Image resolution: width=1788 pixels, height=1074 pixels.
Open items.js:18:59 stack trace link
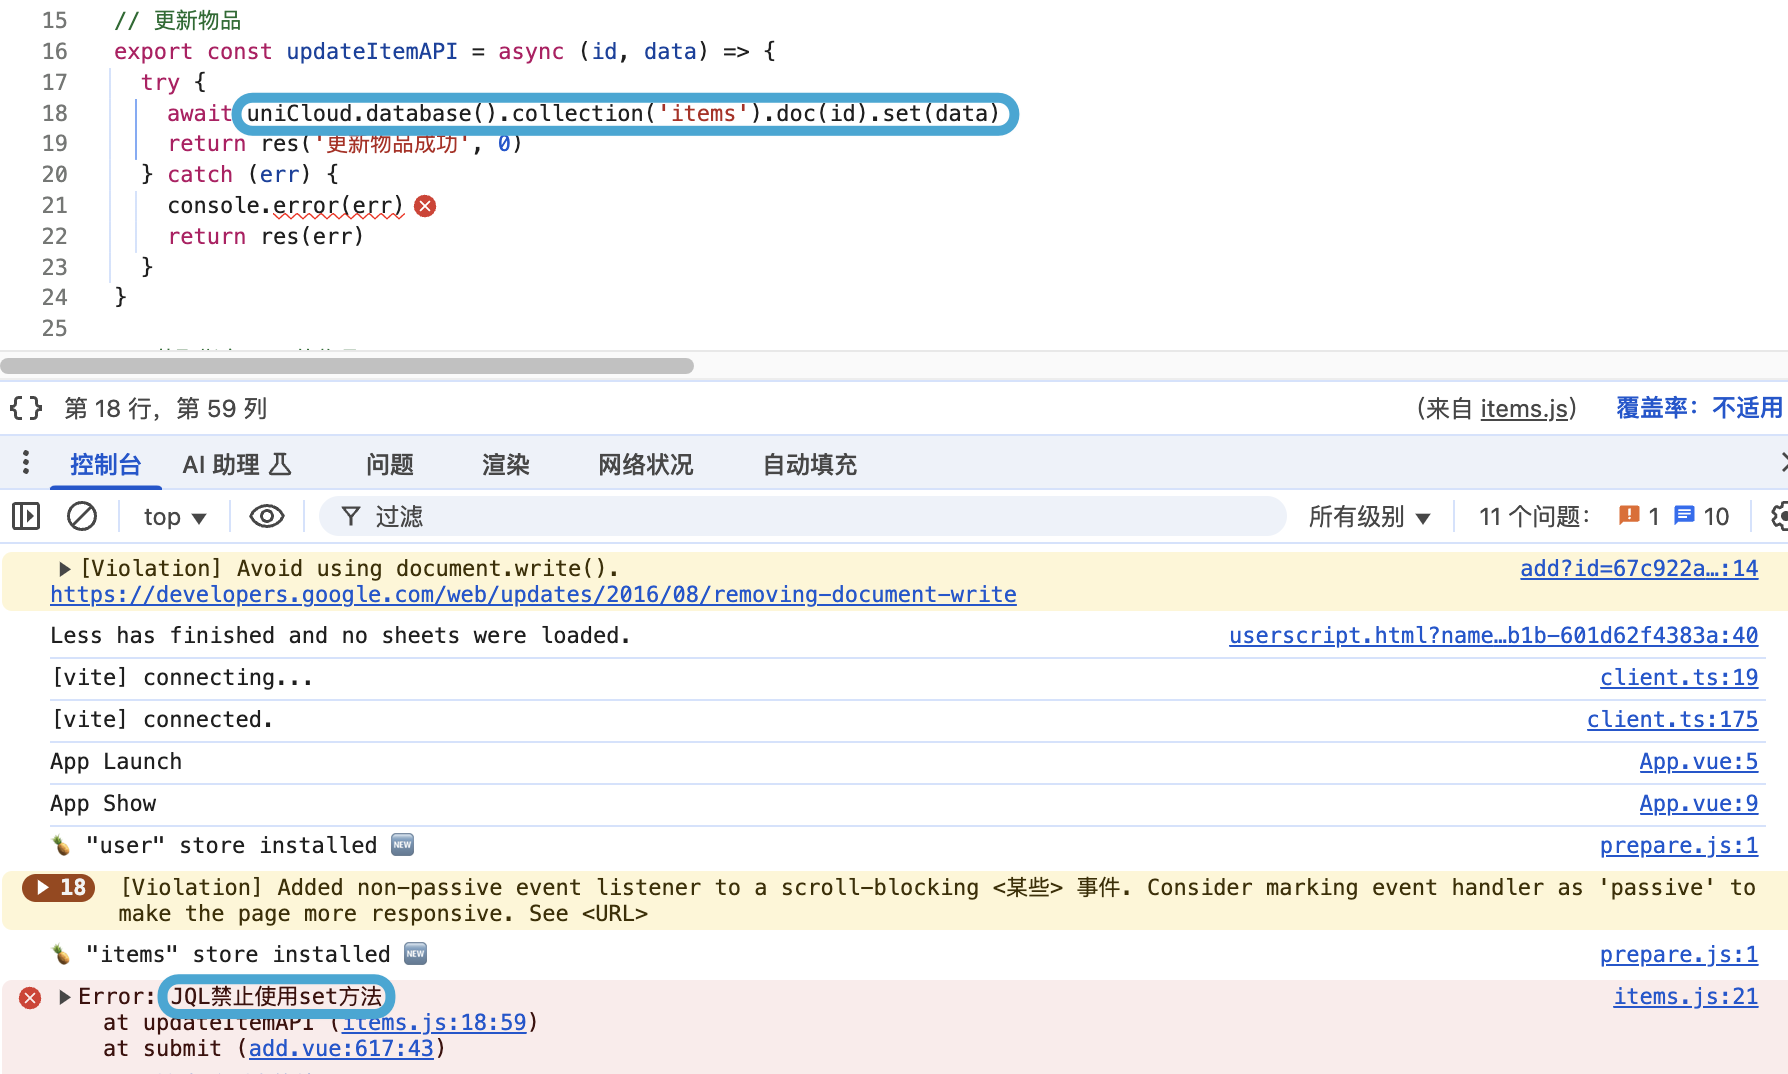tap(434, 1022)
